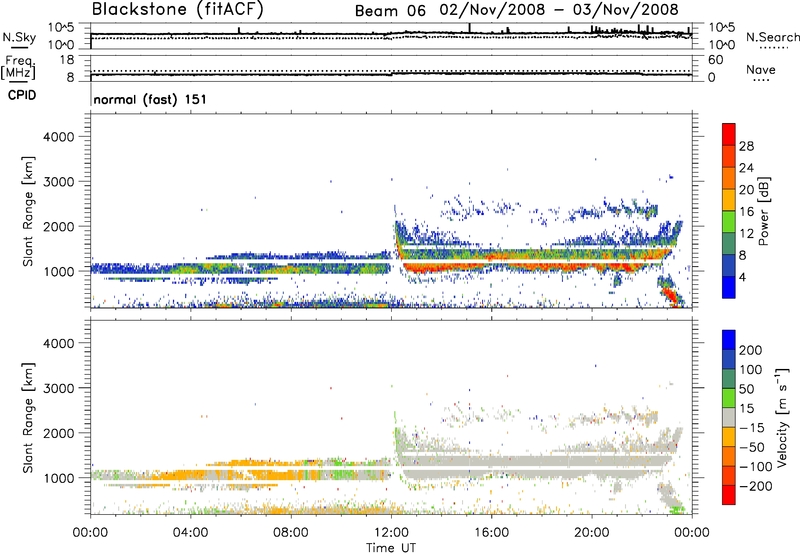Click the 08:00 time tick label

click(290, 533)
